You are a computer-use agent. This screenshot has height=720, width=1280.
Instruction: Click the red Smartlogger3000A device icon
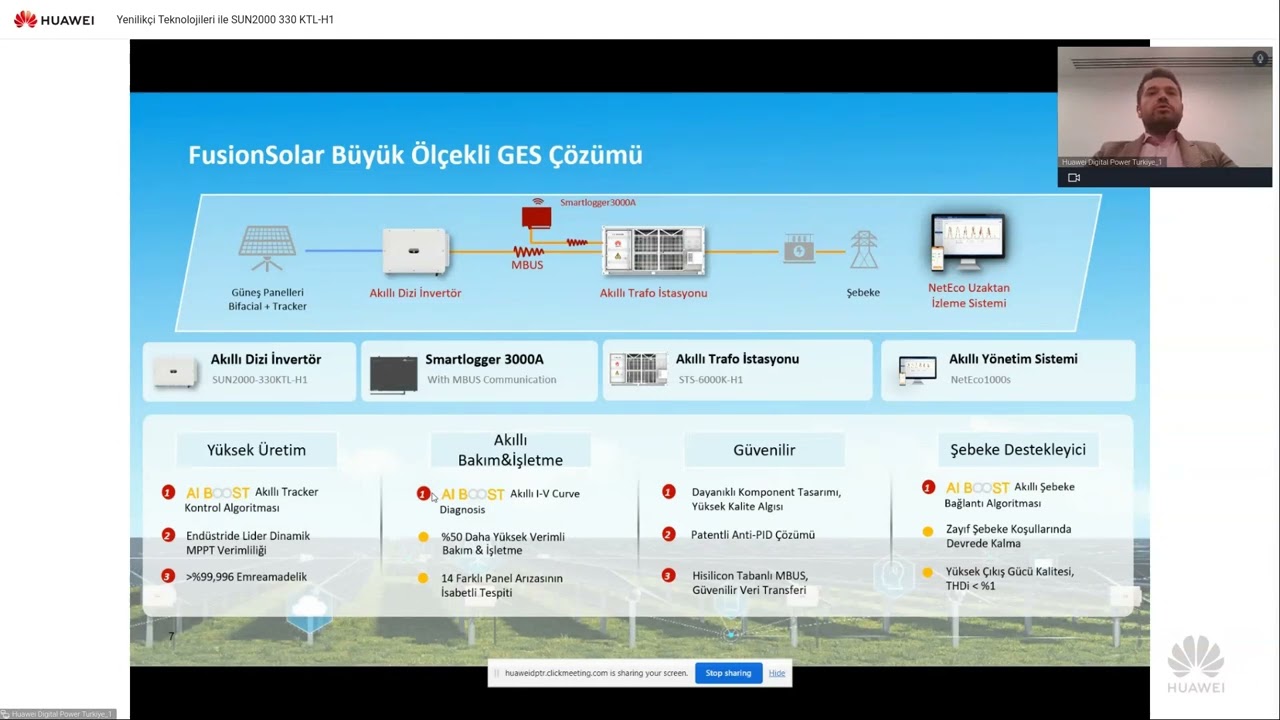coord(536,215)
